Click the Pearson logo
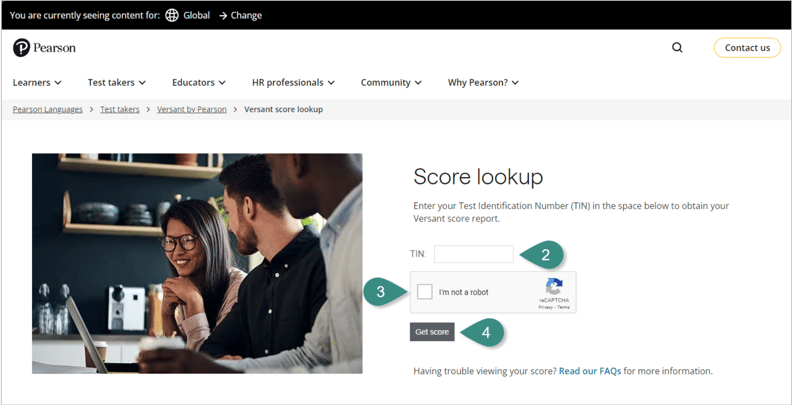This screenshot has width=792, height=405. (x=44, y=48)
